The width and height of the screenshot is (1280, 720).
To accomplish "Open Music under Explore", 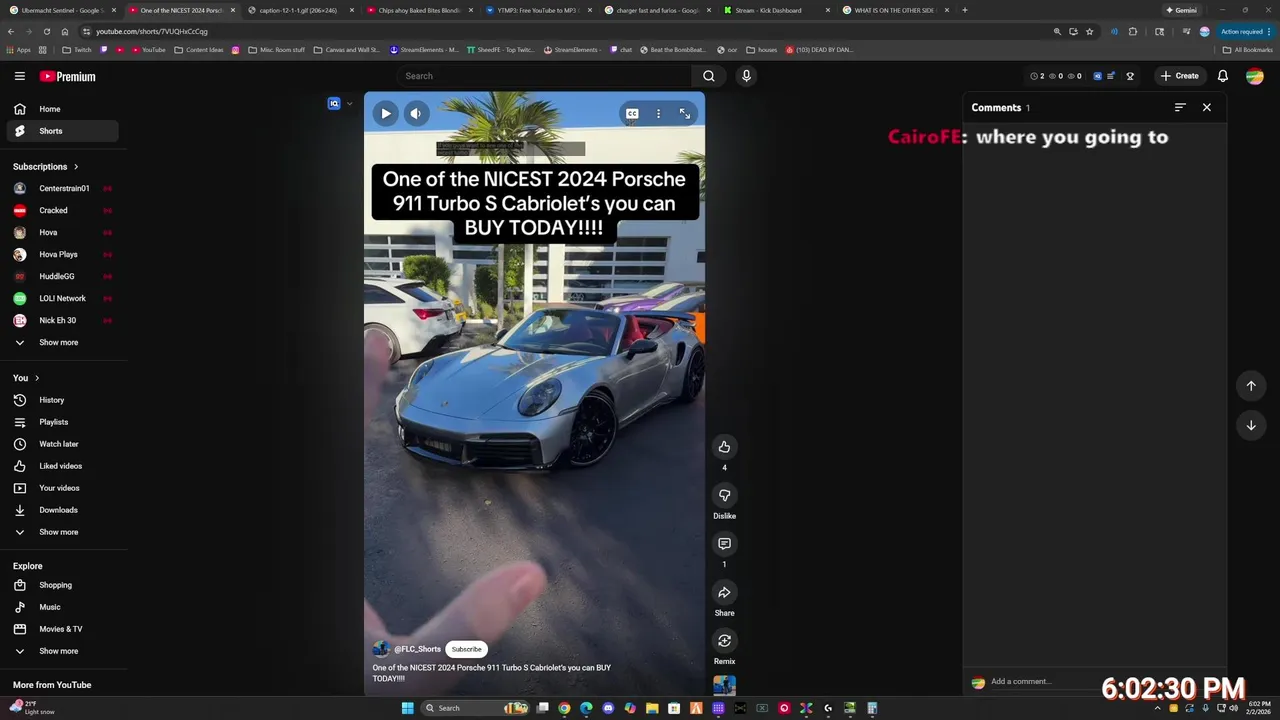I will [x=63, y=607].
